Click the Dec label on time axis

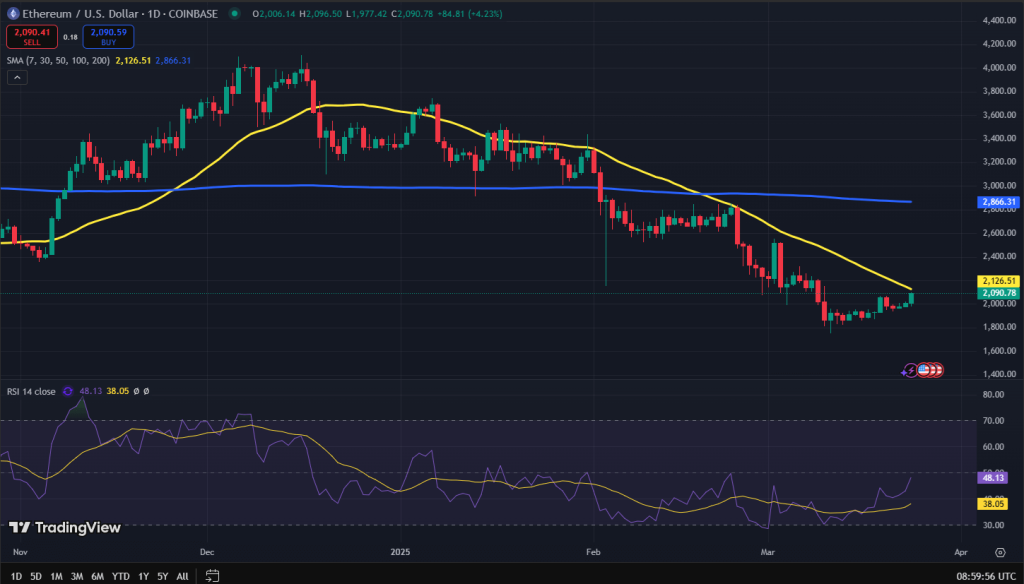coord(207,552)
